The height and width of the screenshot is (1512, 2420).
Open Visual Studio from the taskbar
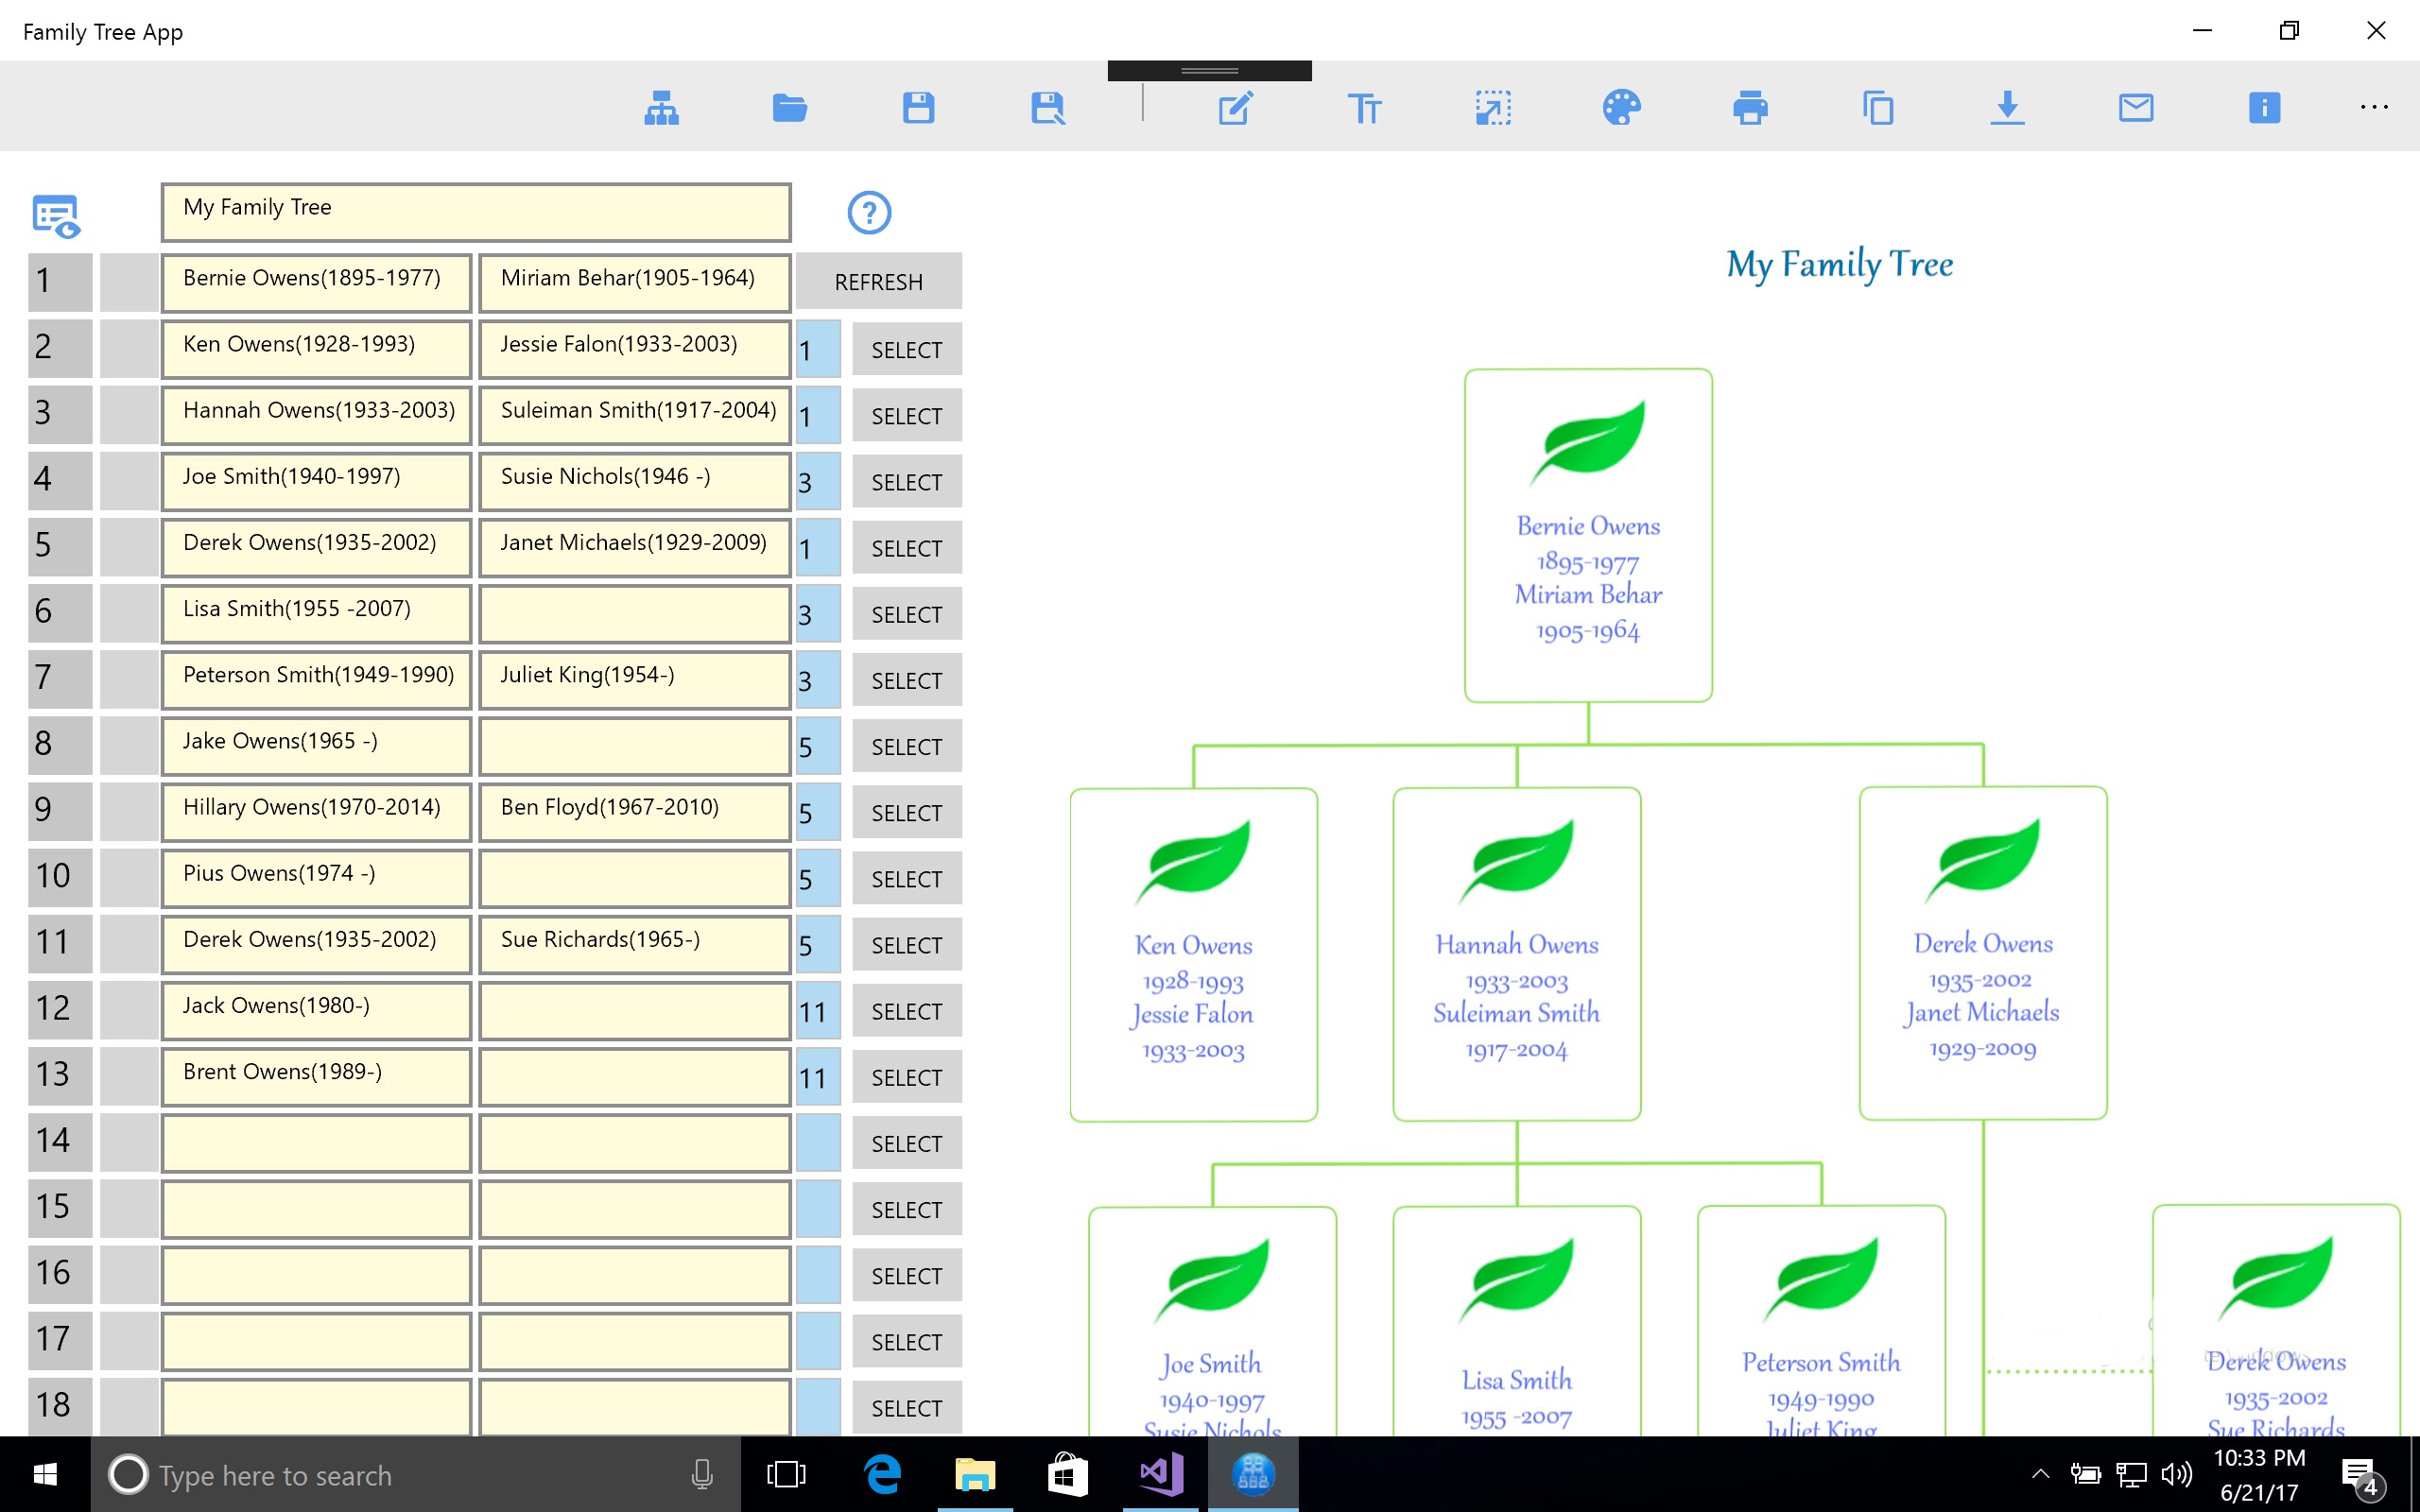coord(1161,1474)
